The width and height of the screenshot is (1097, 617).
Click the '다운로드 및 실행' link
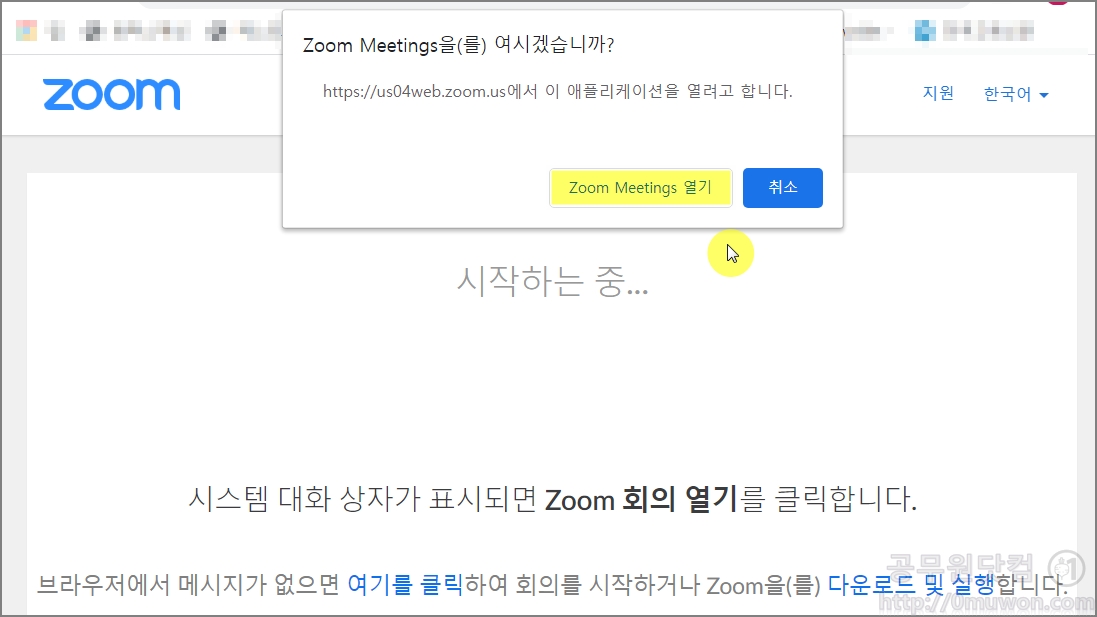pos(911,583)
